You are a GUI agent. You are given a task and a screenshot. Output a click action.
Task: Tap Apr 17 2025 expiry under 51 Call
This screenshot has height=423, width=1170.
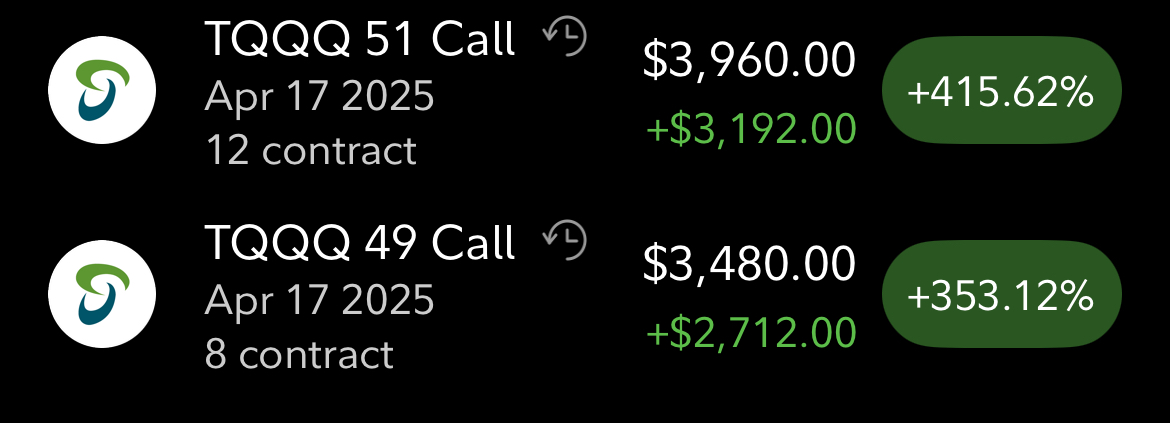tap(319, 96)
